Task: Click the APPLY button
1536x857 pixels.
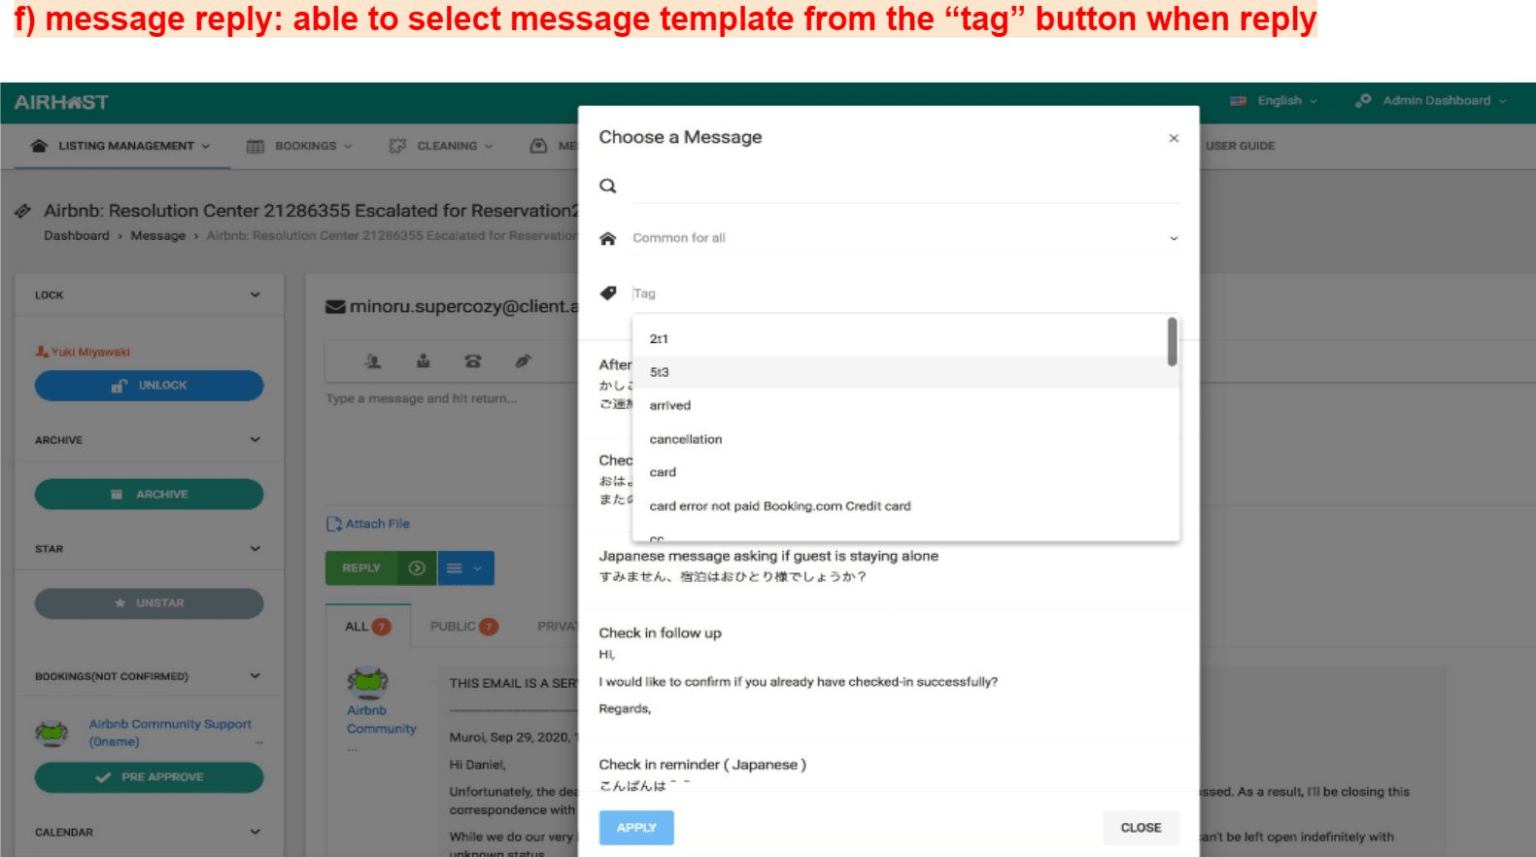Action: tap(636, 828)
